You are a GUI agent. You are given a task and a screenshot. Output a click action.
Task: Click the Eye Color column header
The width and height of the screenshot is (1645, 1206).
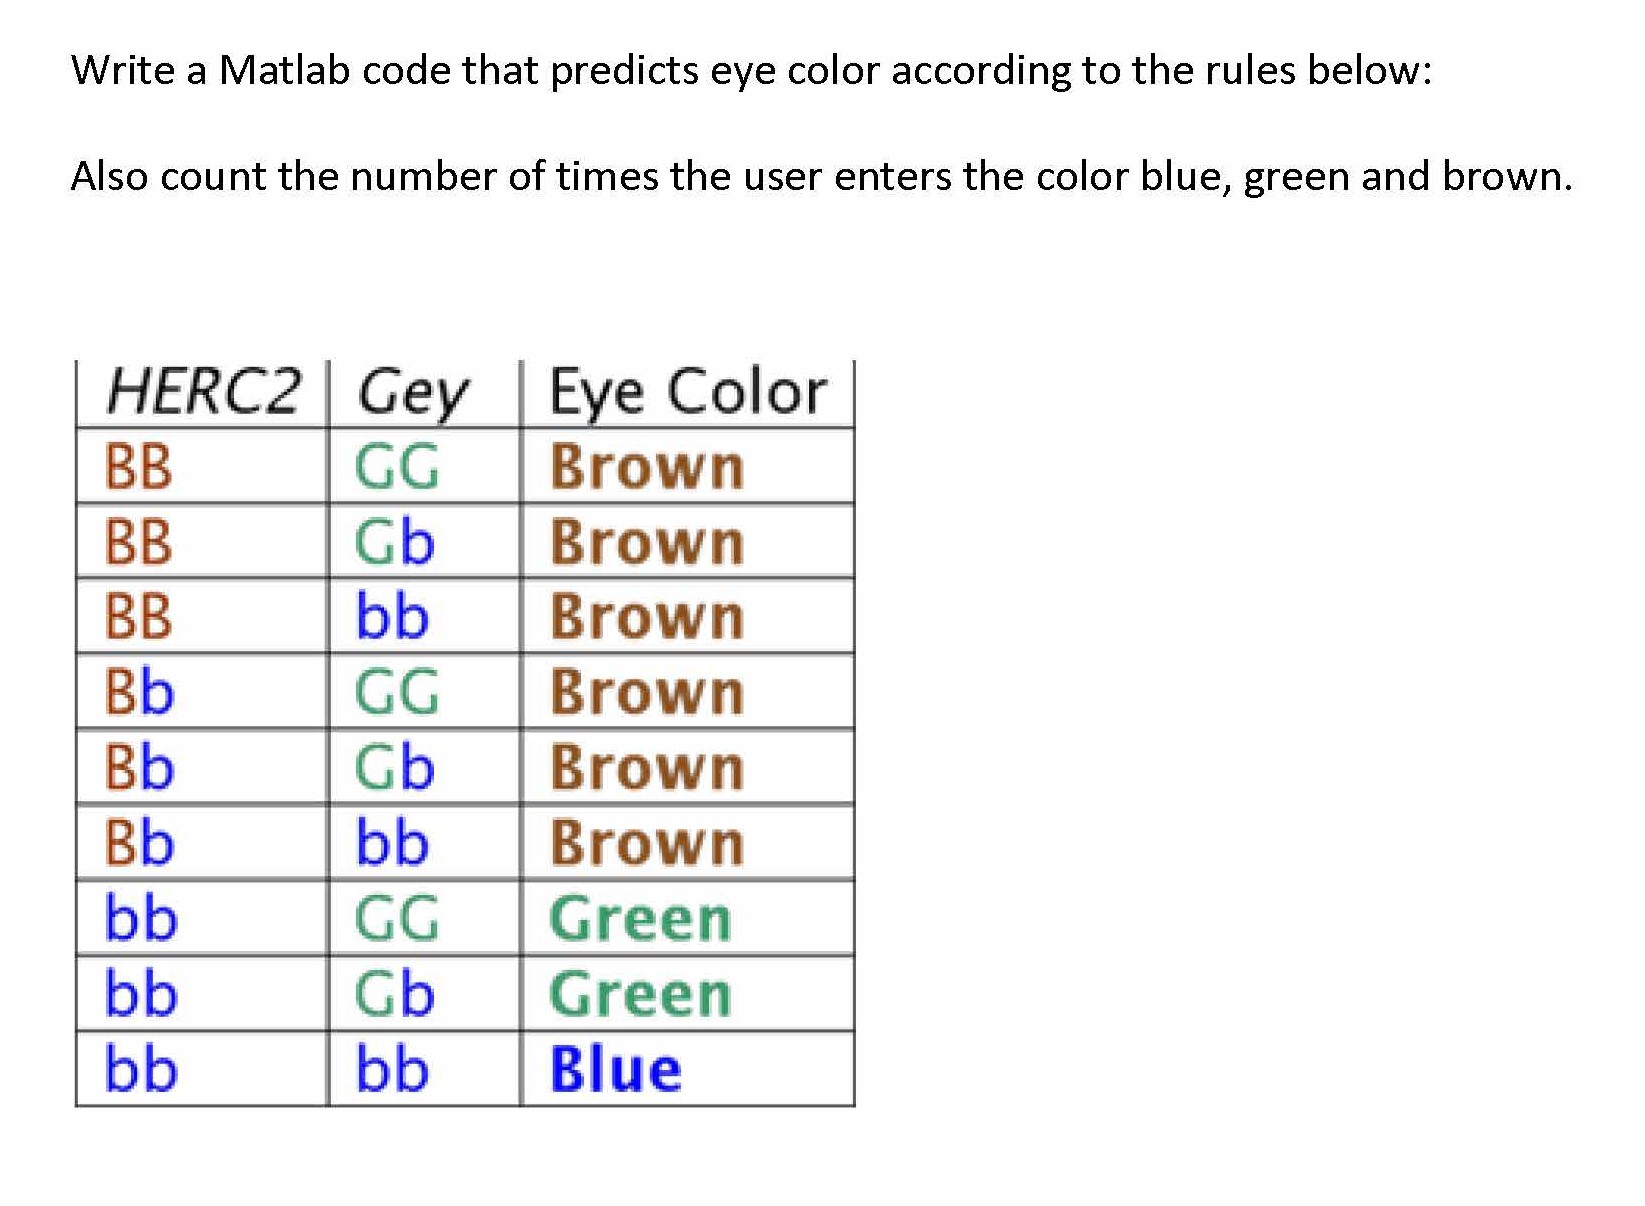pos(688,391)
